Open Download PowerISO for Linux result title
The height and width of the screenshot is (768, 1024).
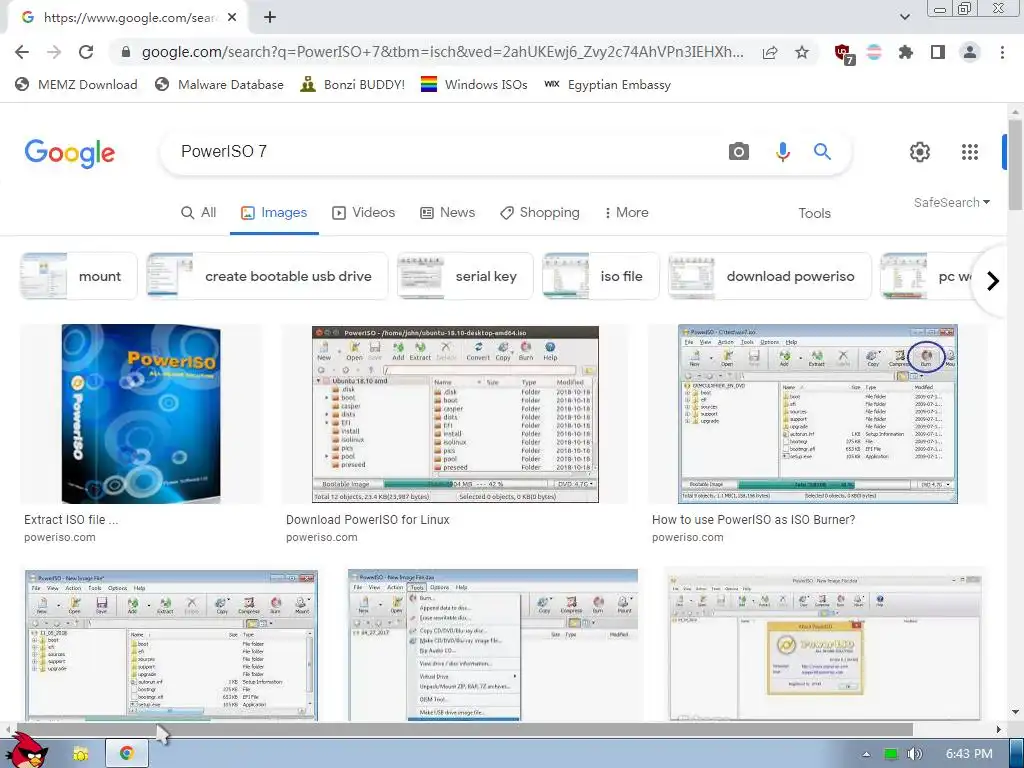coord(368,520)
